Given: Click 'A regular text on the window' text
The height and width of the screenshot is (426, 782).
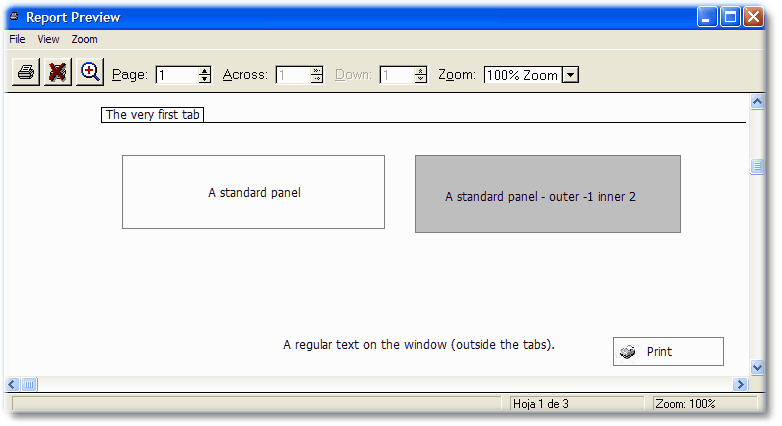Looking at the screenshot, I should click(x=419, y=345).
